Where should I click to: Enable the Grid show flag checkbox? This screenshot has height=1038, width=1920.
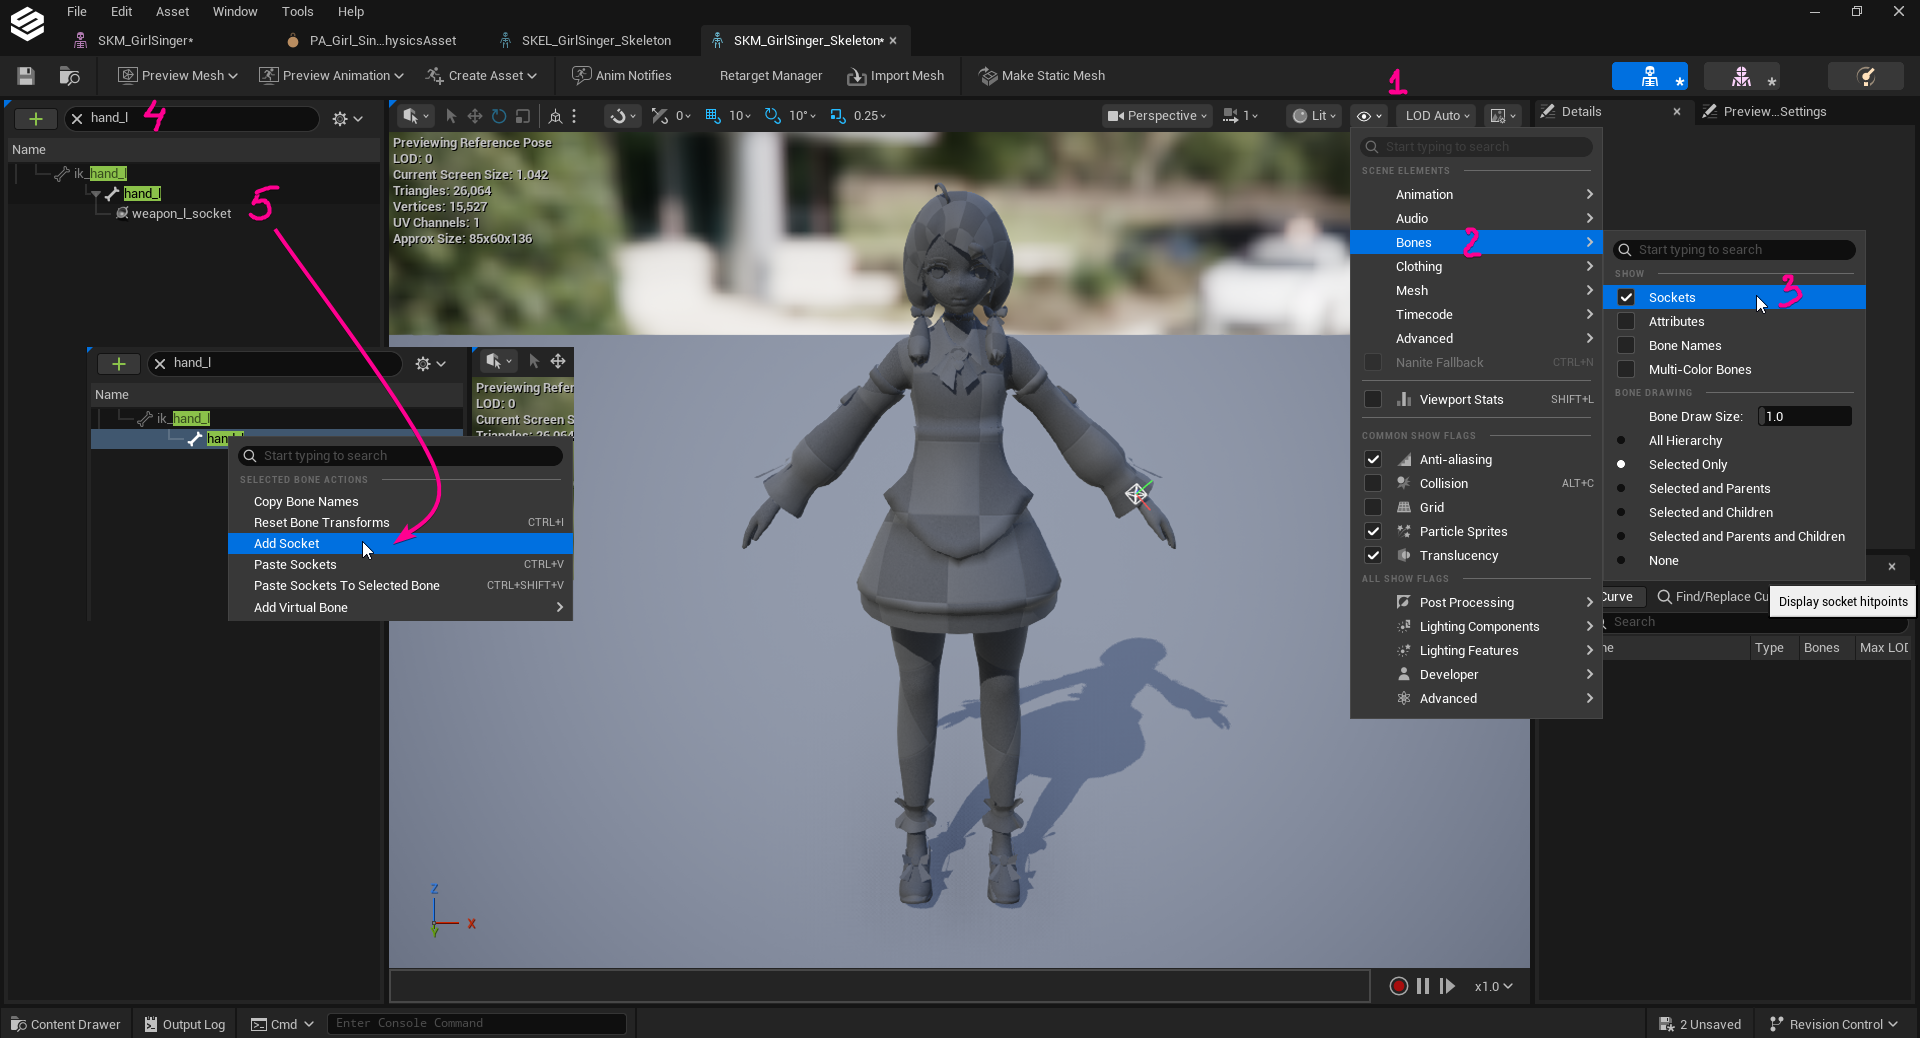point(1373,507)
